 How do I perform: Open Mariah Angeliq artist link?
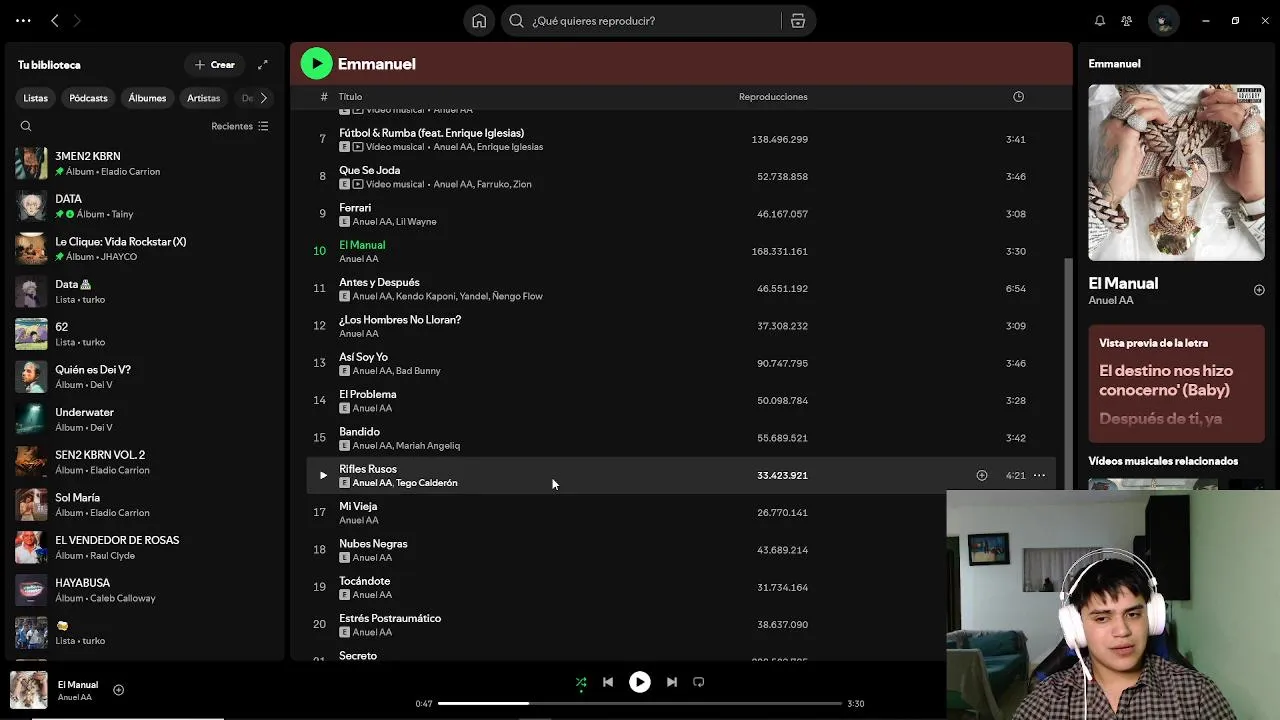click(x=428, y=446)
